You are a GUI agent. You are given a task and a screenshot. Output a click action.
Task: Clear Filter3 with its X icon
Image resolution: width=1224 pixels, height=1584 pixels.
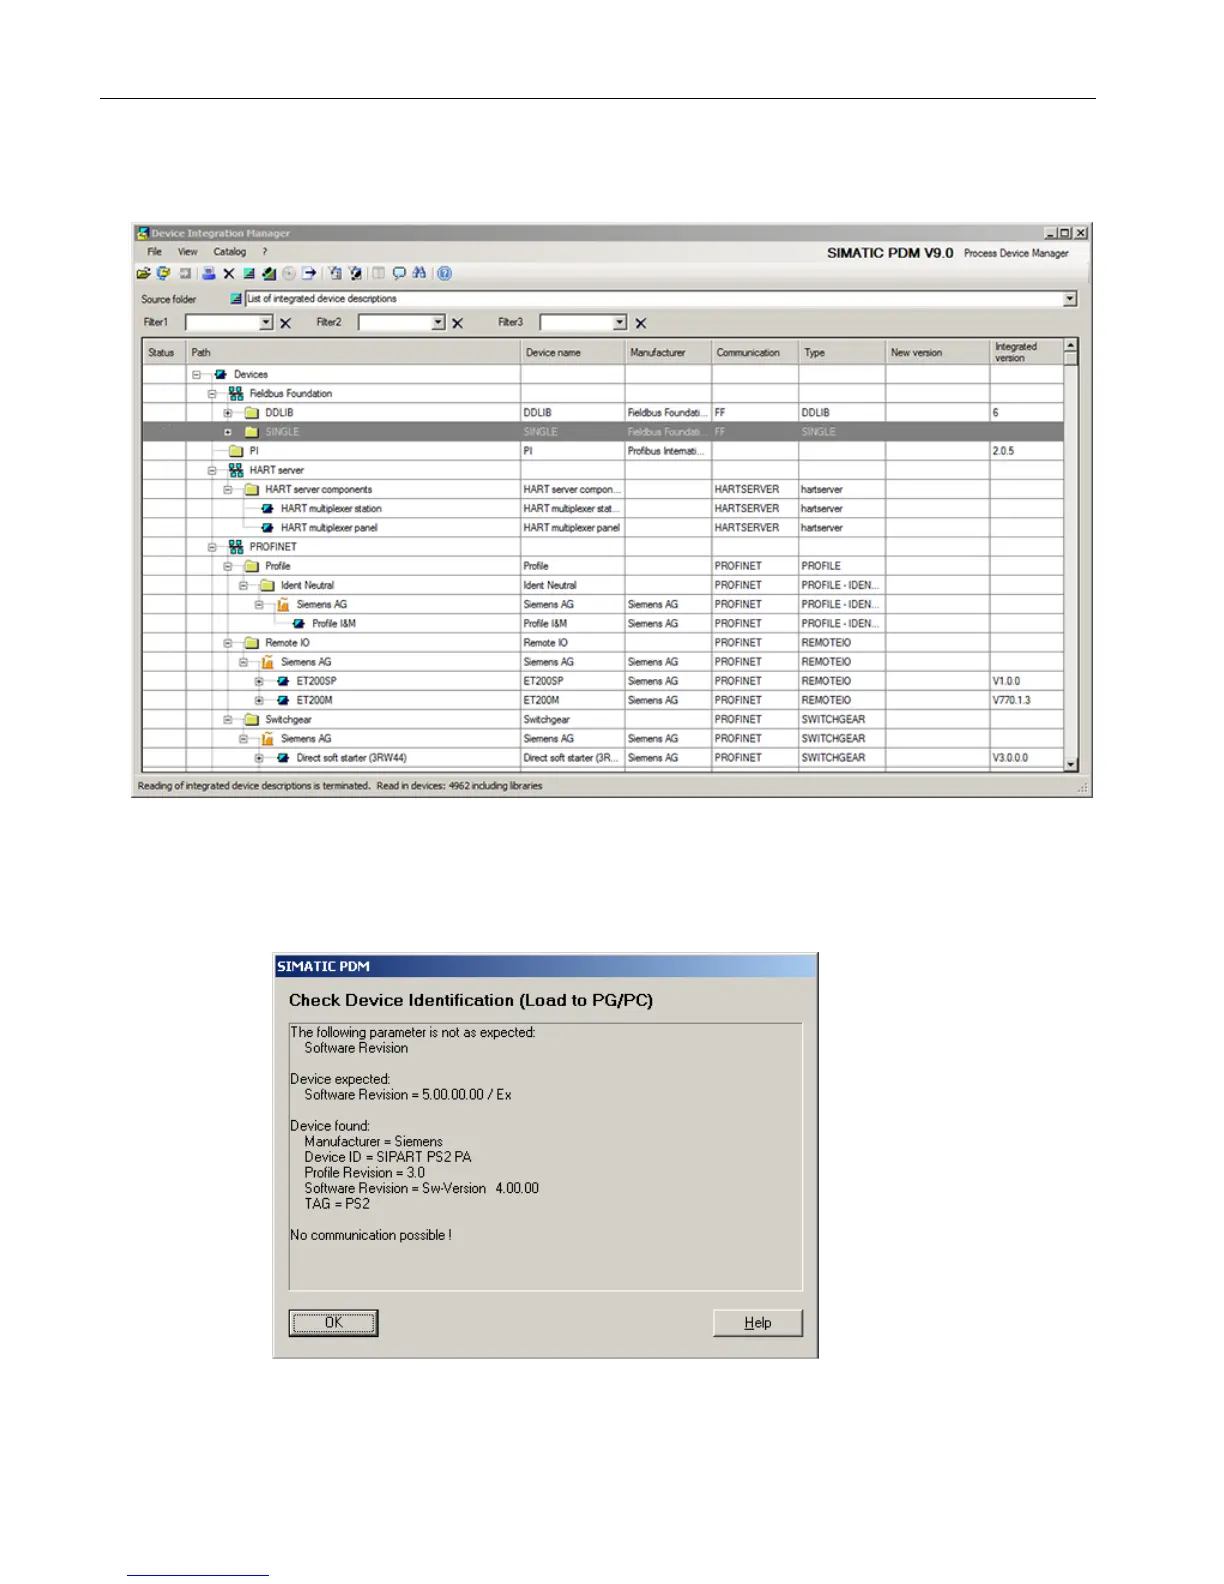point(641,323)
